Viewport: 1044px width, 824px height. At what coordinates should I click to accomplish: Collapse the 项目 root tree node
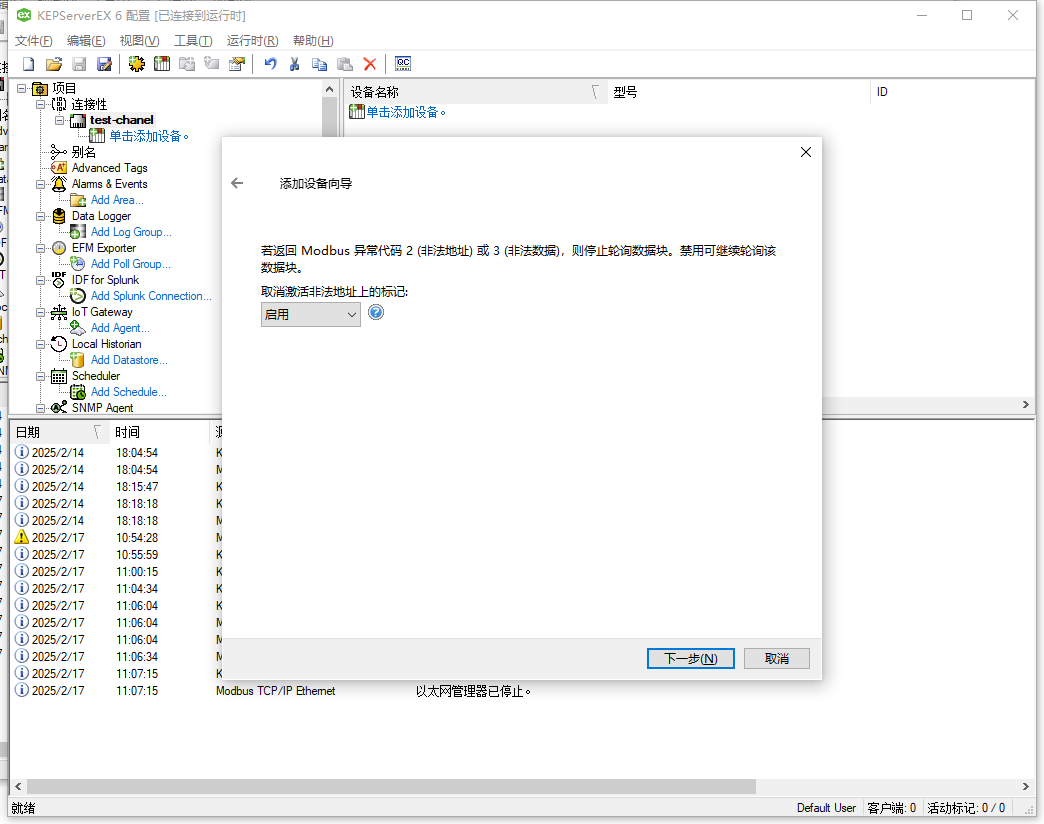pyautogui.click(x=21, y=88)
